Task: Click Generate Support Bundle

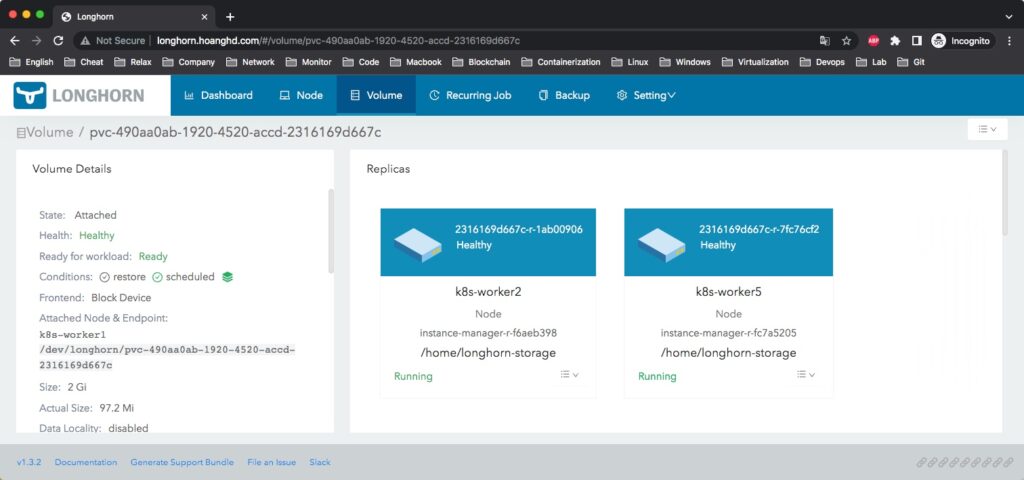Action: [182, 462]
